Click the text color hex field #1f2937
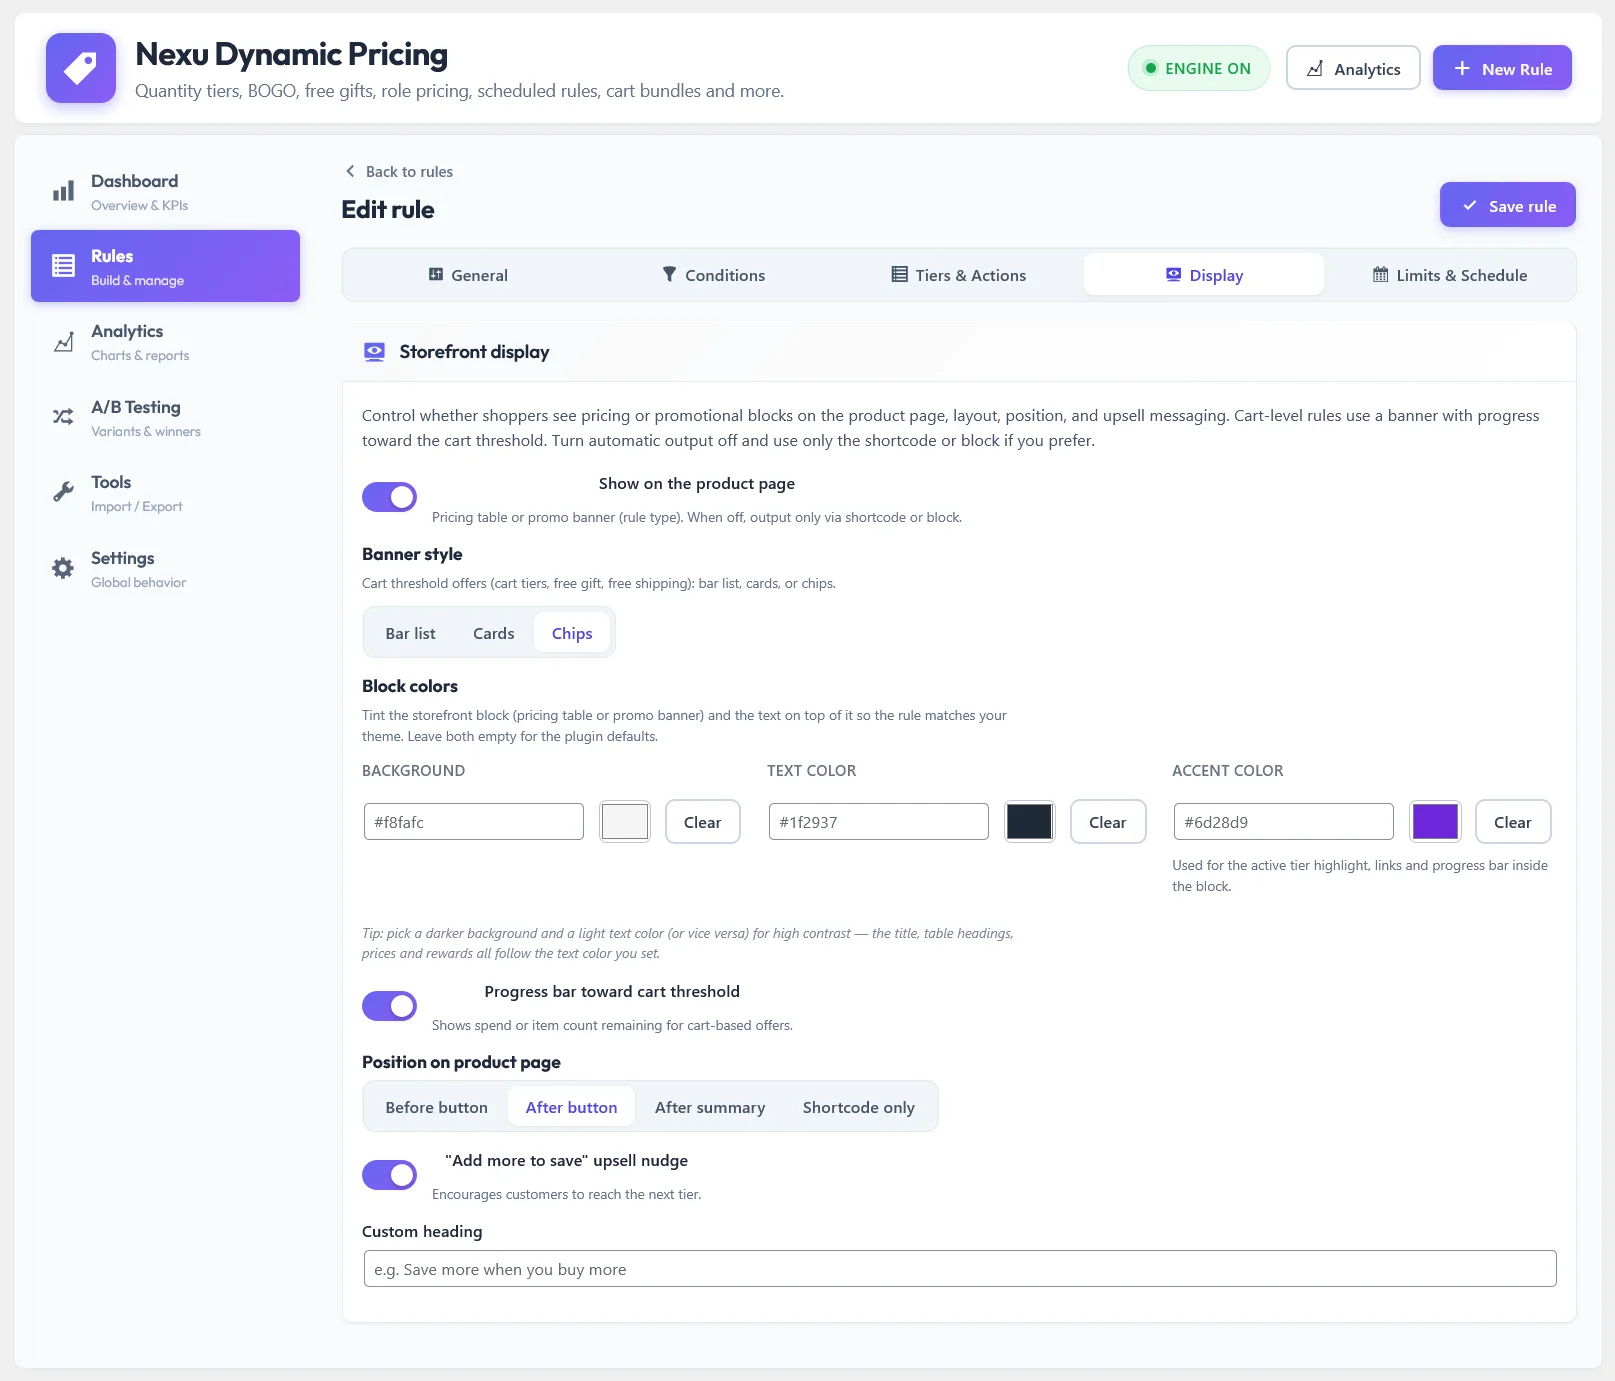Image resolution: width=1615 pixels, height=1381 pixels. pos(879,822)
